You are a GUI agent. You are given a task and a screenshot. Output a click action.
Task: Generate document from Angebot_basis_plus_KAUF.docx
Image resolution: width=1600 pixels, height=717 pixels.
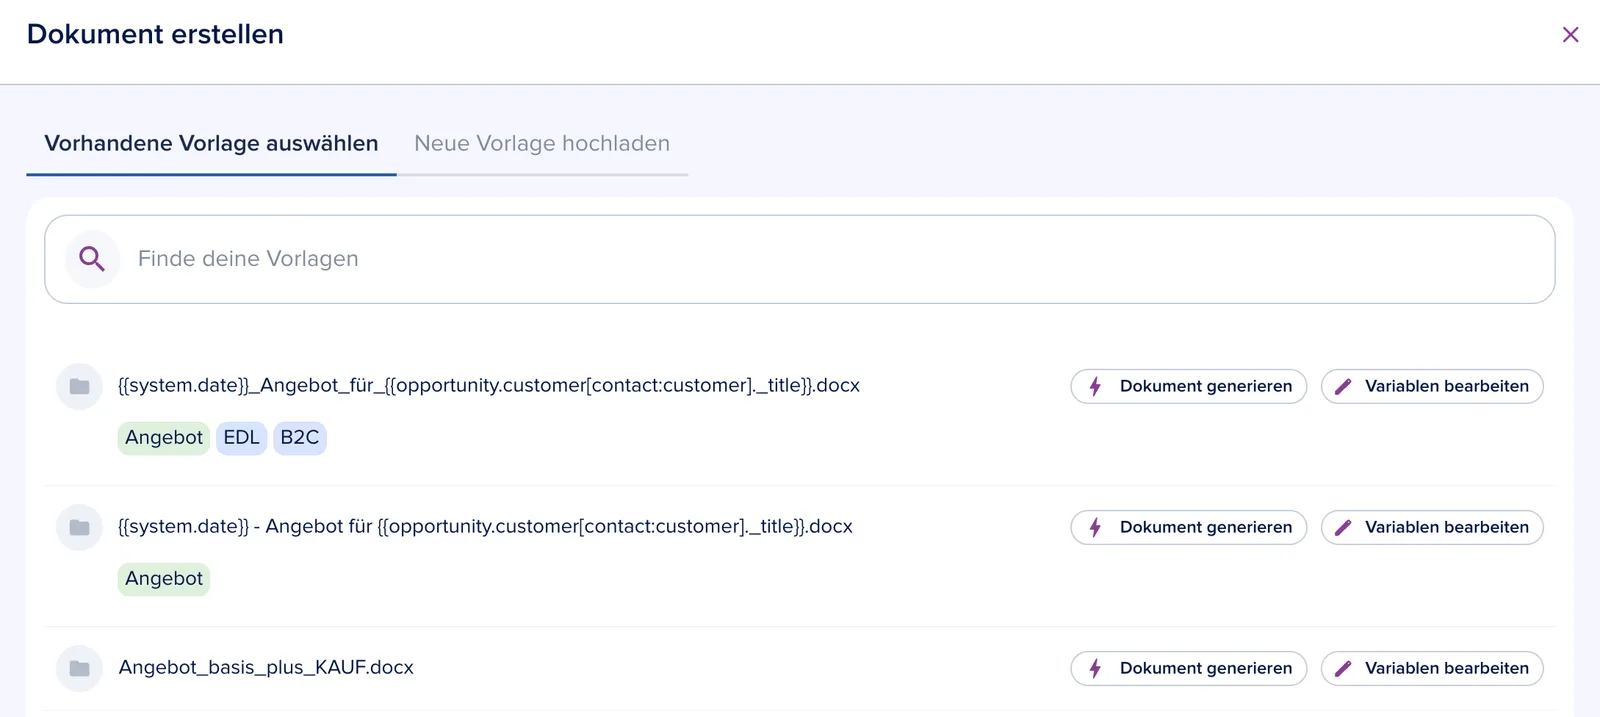[x=1188, y=668]
